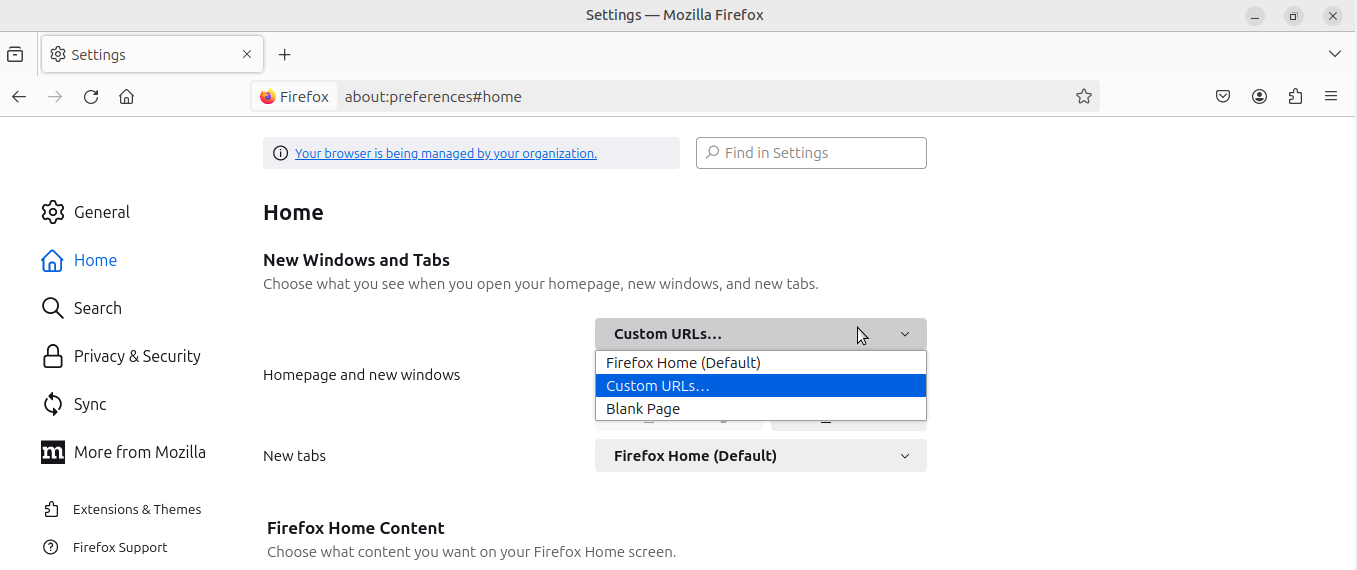
Task: Open the tab list view icon
Action: pyautogui.click(x=15, y=54)
